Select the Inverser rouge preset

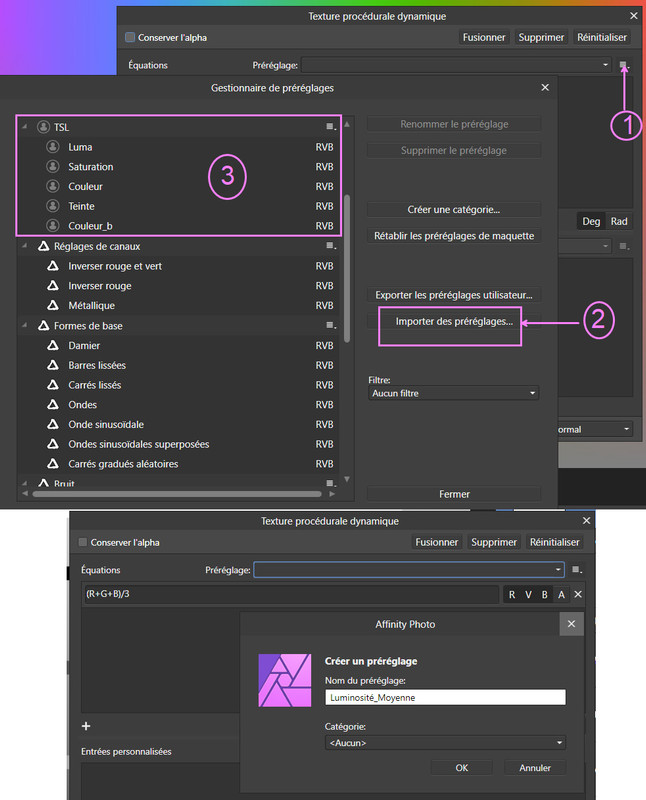click(x=179, y=286)
